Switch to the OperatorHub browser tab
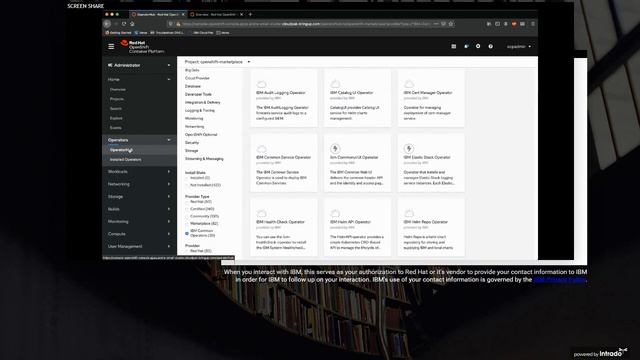Image resolution: width=640 pixels, height=360 pixels. click(x=157, y=14)
